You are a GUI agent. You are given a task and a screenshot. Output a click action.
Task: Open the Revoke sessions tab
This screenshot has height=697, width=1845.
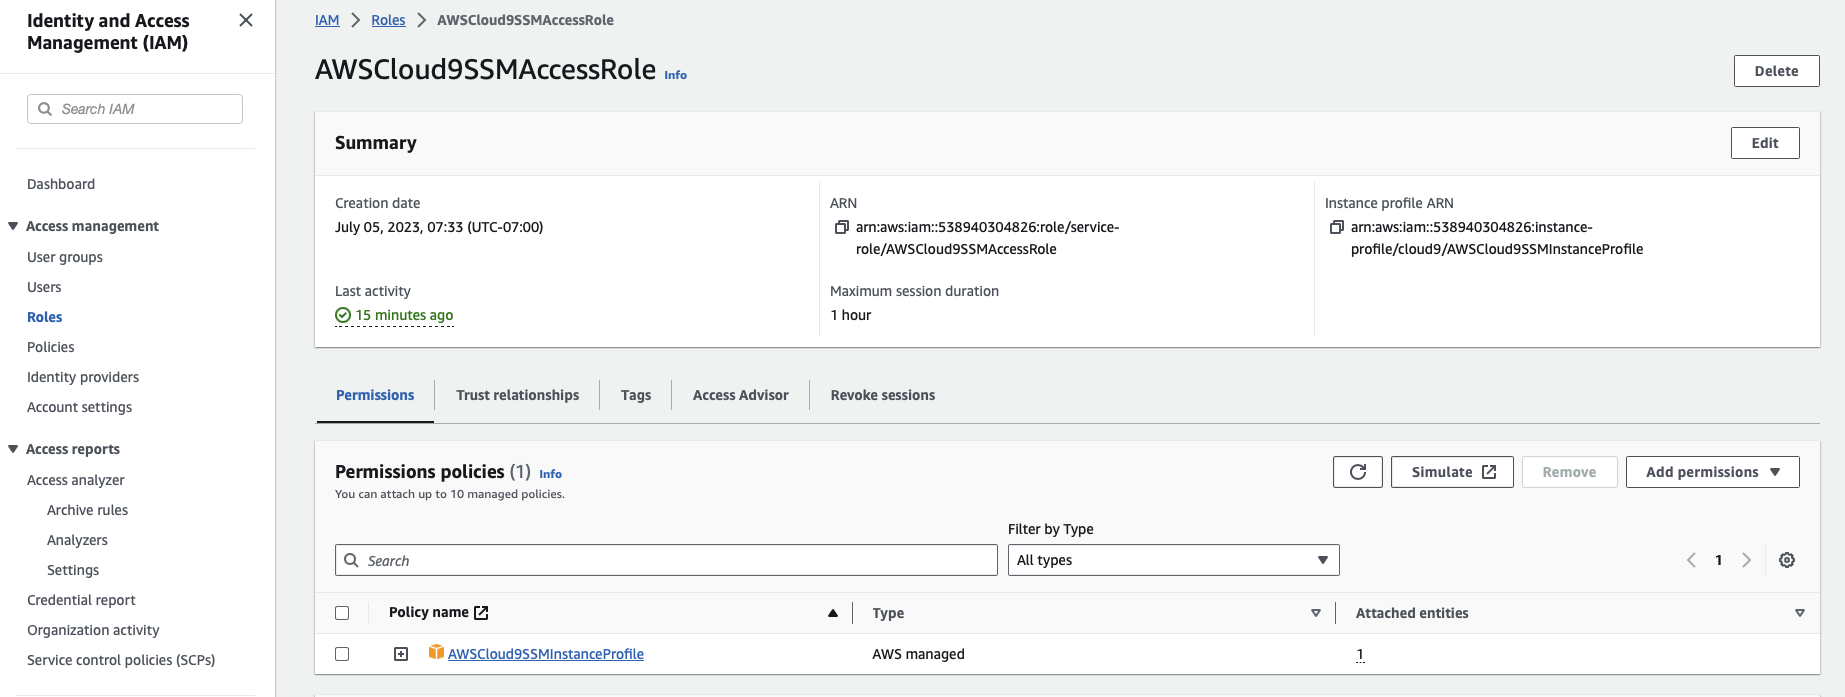tap(883, 395)
